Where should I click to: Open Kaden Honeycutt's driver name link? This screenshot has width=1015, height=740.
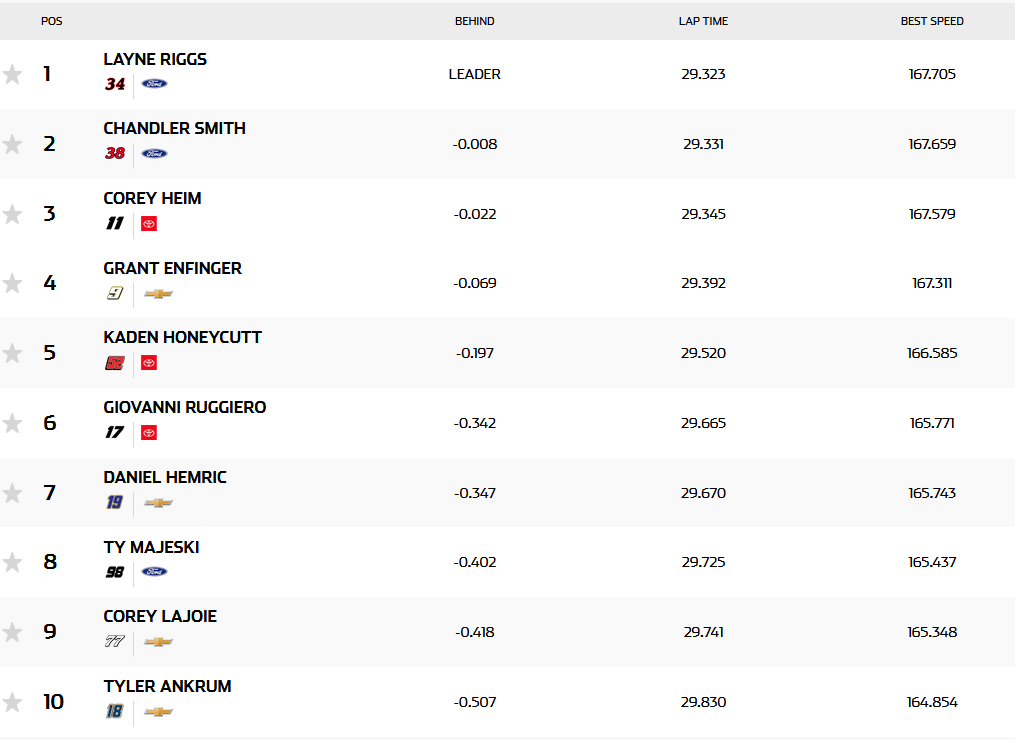[x=183, y=337]
